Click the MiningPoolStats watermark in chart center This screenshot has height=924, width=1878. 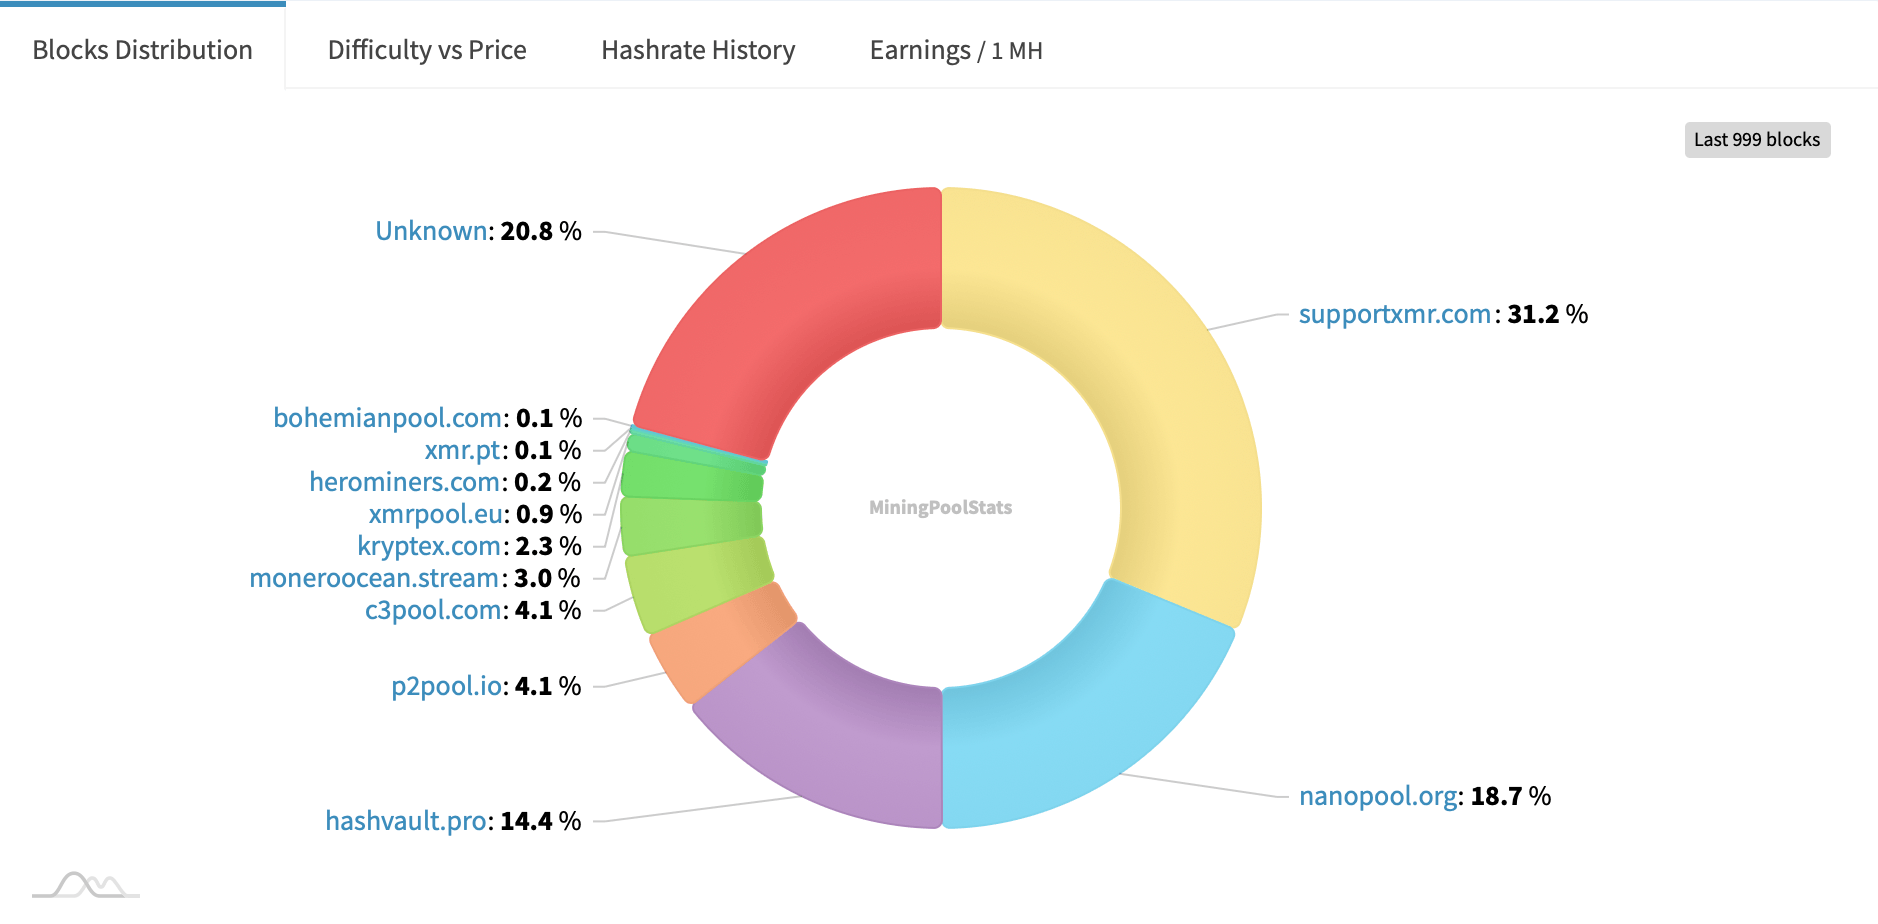(939, 507)
